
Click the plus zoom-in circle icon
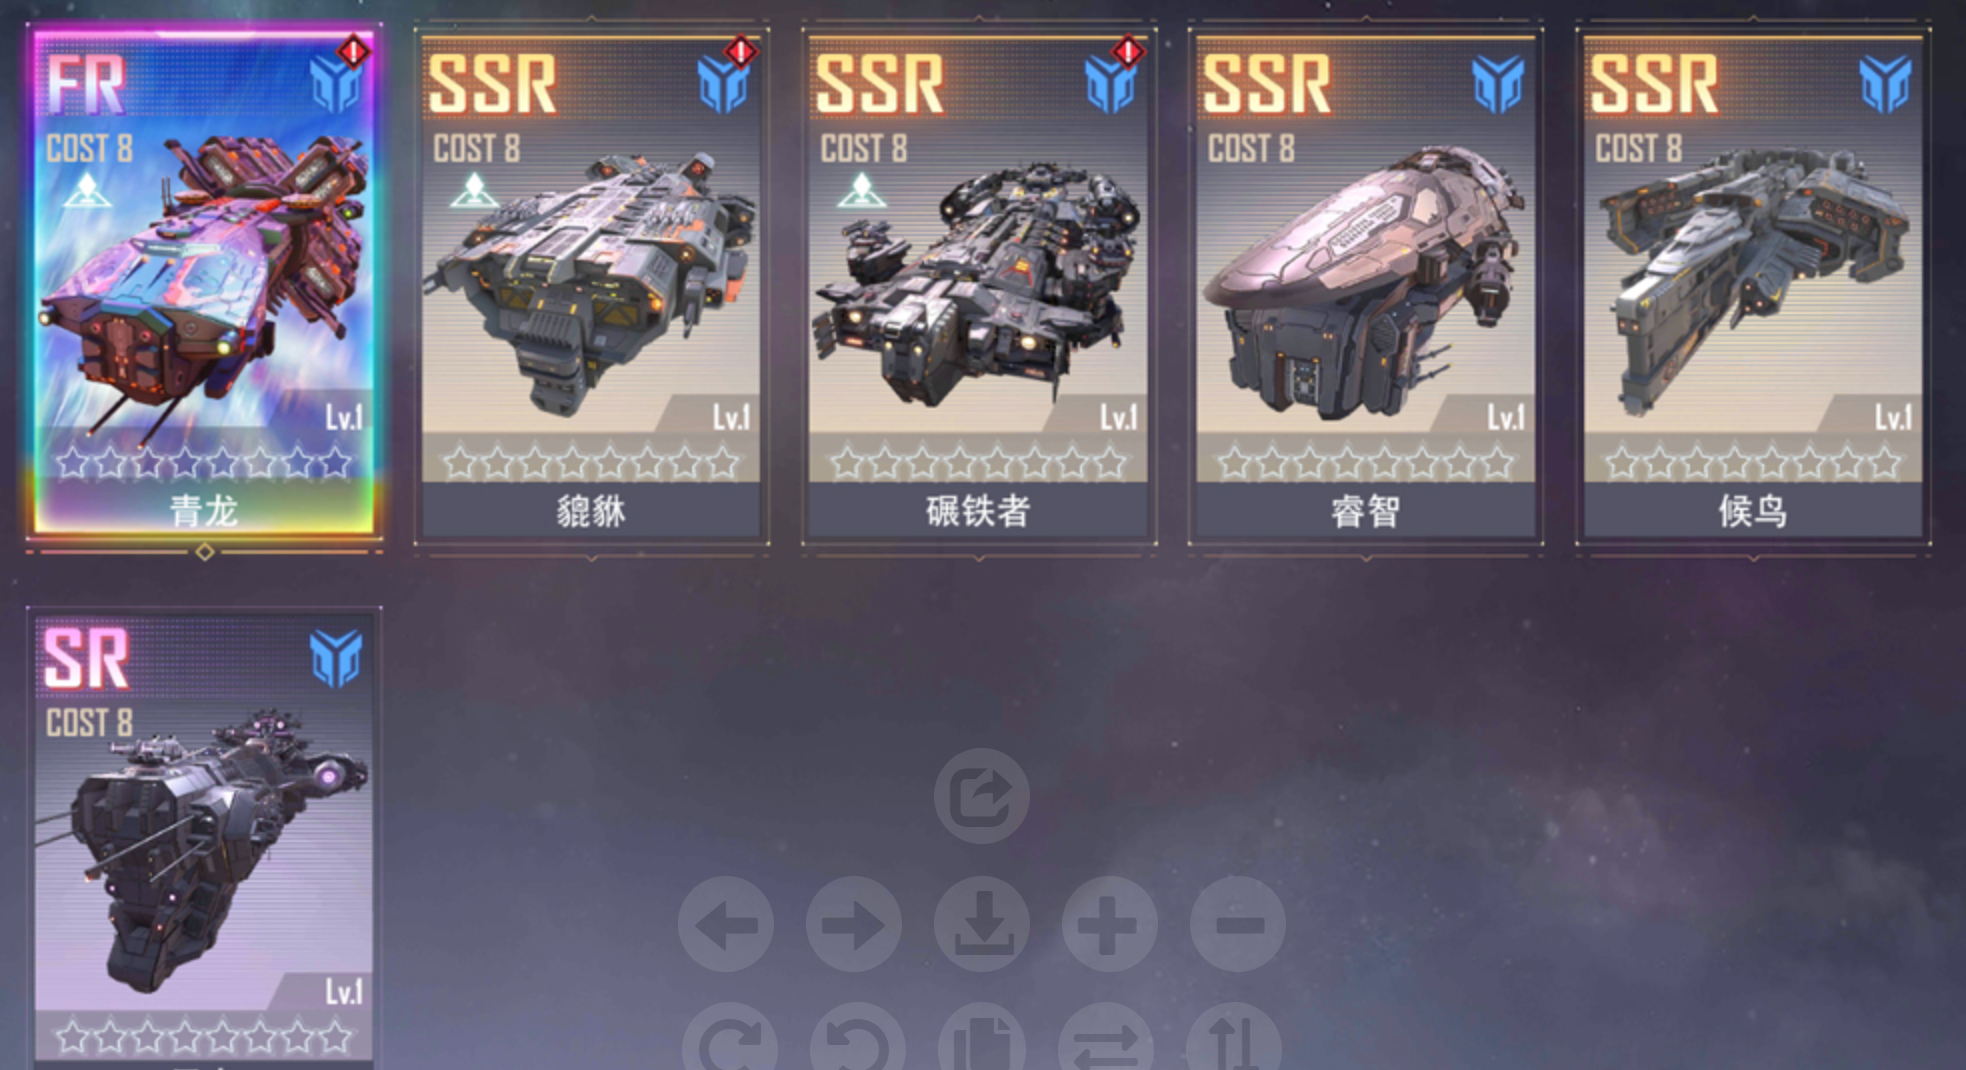click(x=1109, y=924)
